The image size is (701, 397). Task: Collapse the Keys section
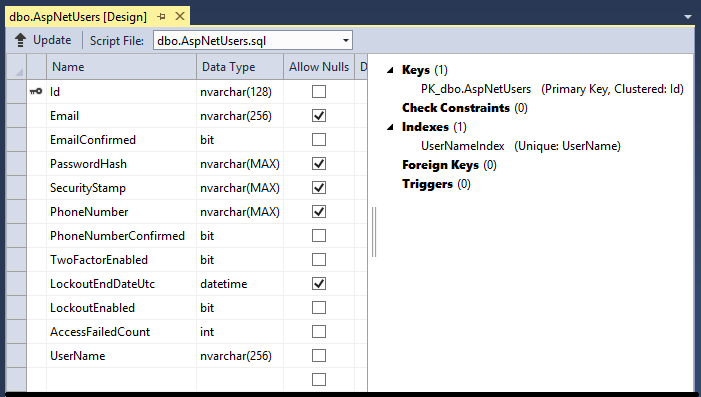[x=390, y=70]
